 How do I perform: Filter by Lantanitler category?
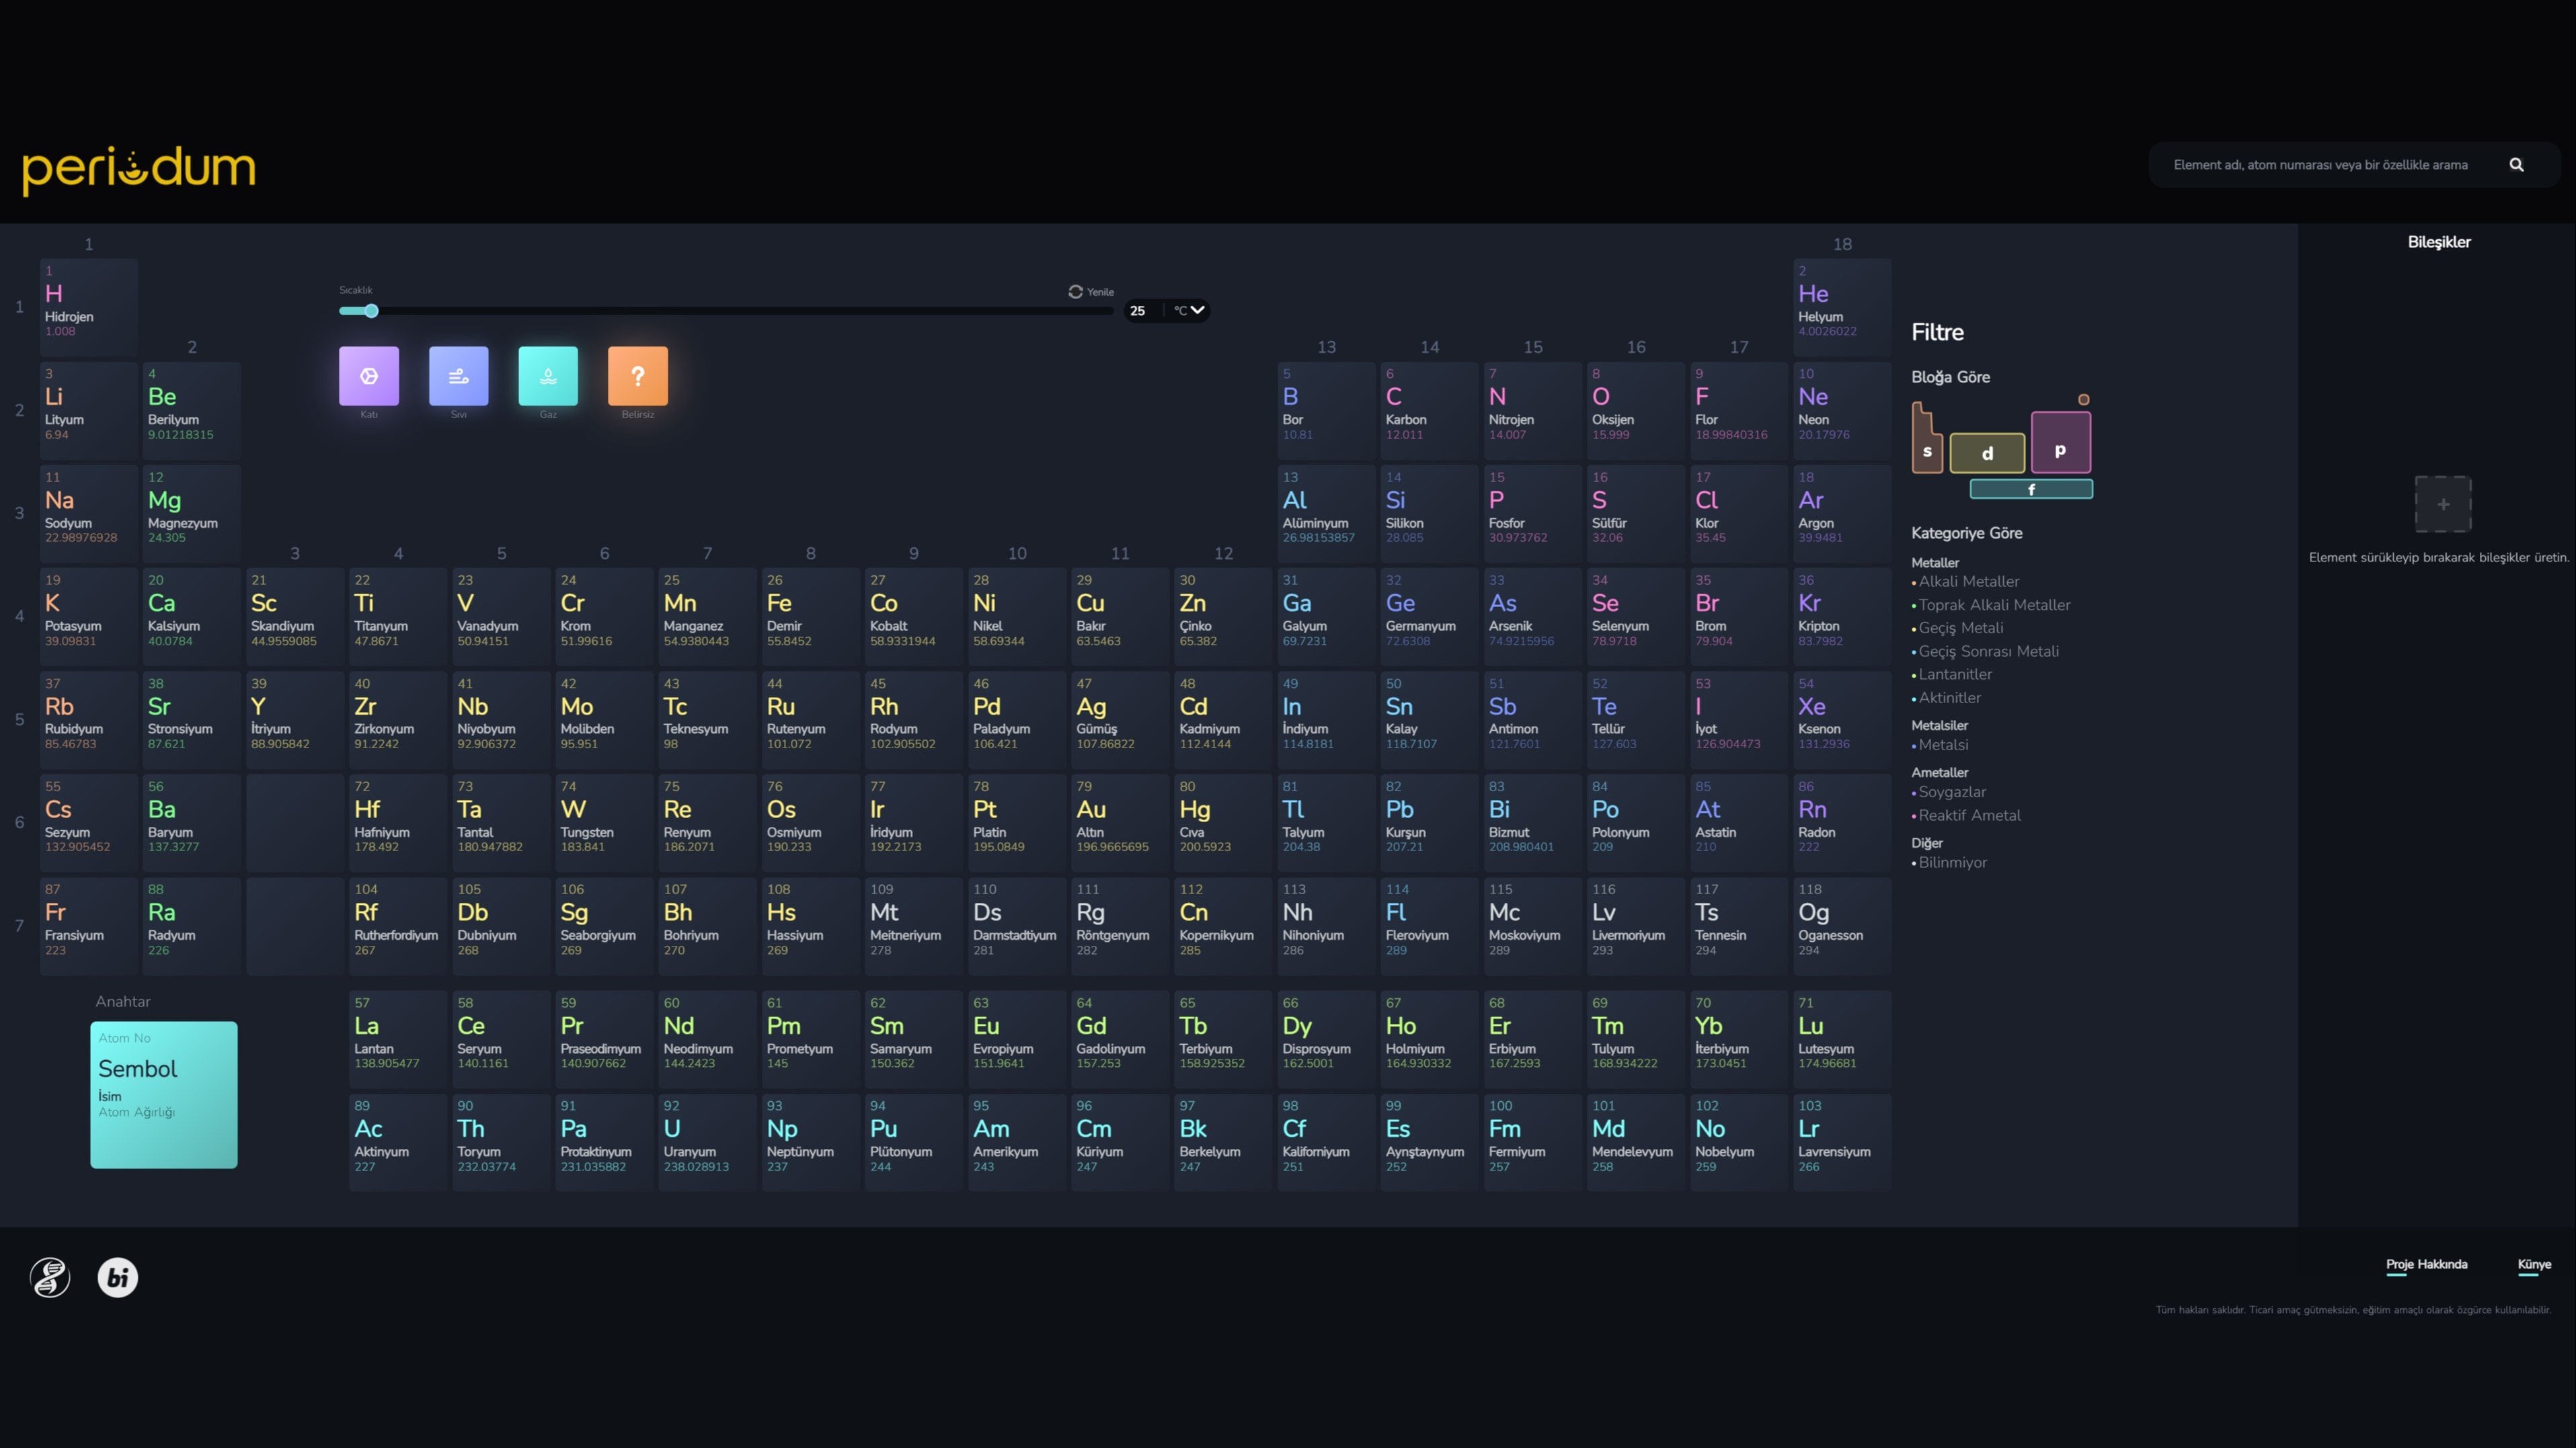pos(1954,674)
